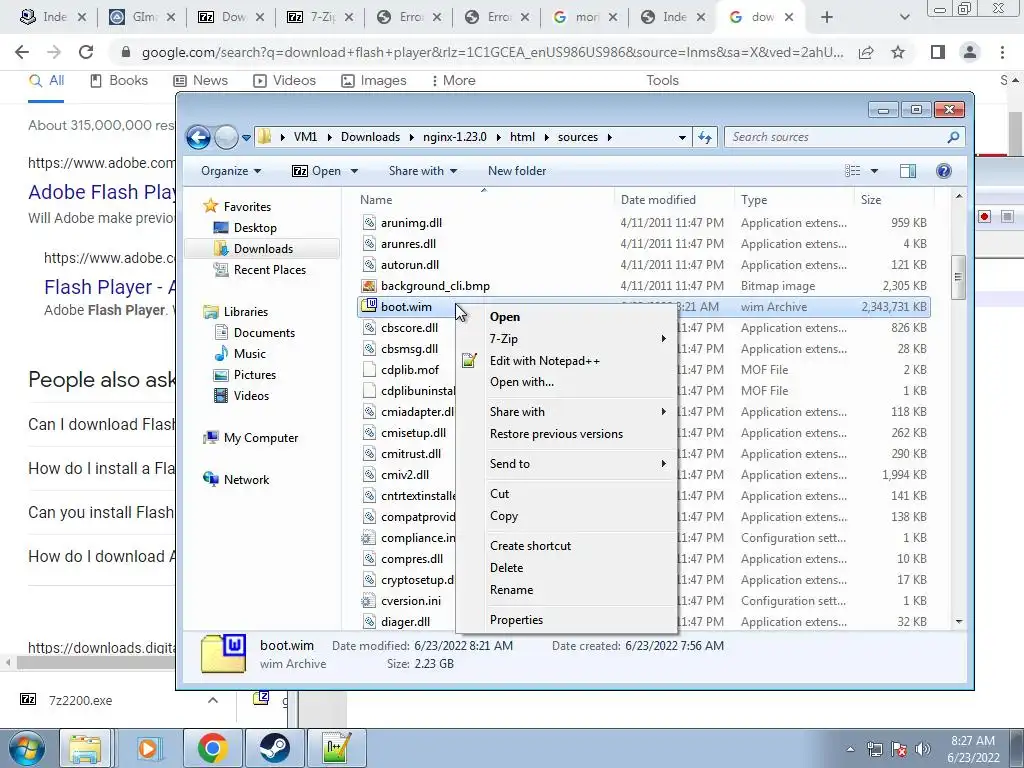1024x768 pixels.
Task: Click html in the address breadcrumb
Action: pos(522,137)
